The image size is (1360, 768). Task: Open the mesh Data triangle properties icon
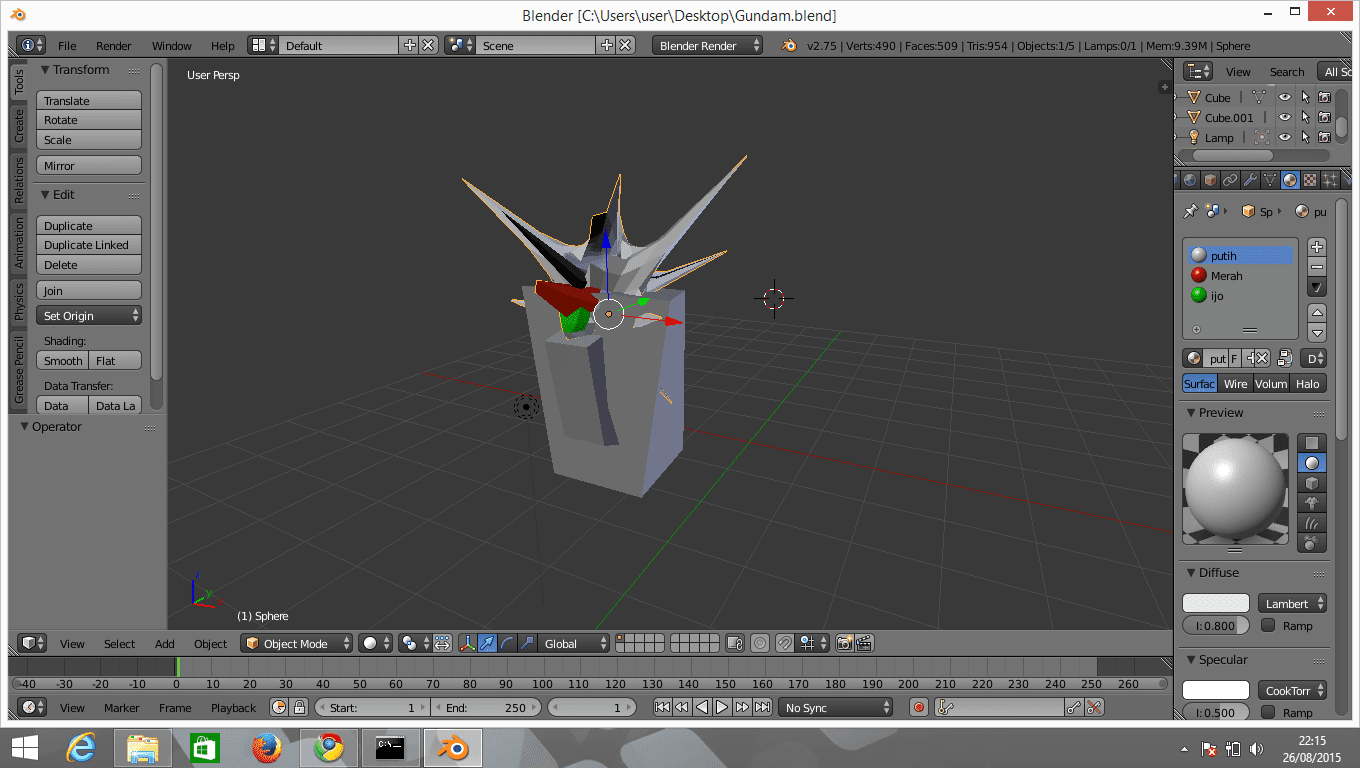click(1270, 180)
